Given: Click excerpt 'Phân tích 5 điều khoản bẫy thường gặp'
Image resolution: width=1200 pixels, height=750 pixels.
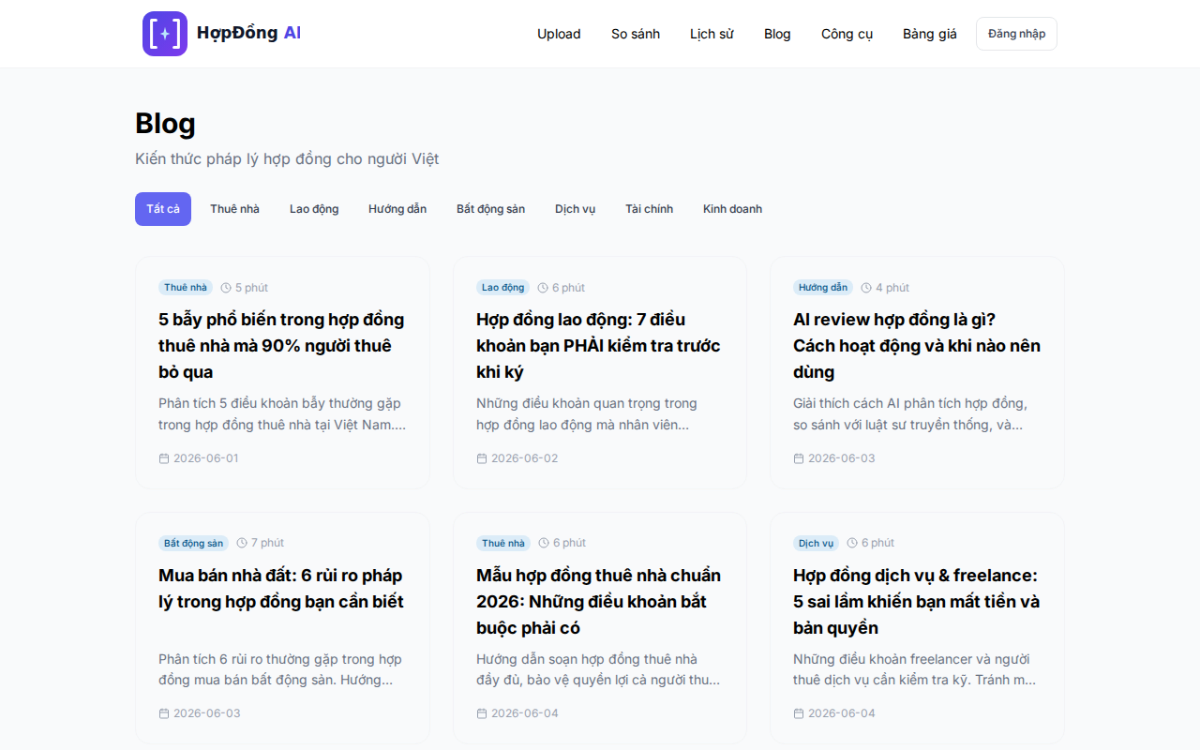Looking at the screenshot, I should click(282, 414).
